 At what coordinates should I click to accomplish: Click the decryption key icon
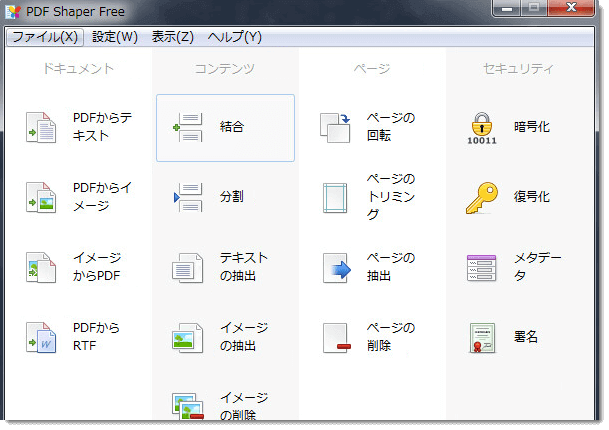[x=482, y=198]
